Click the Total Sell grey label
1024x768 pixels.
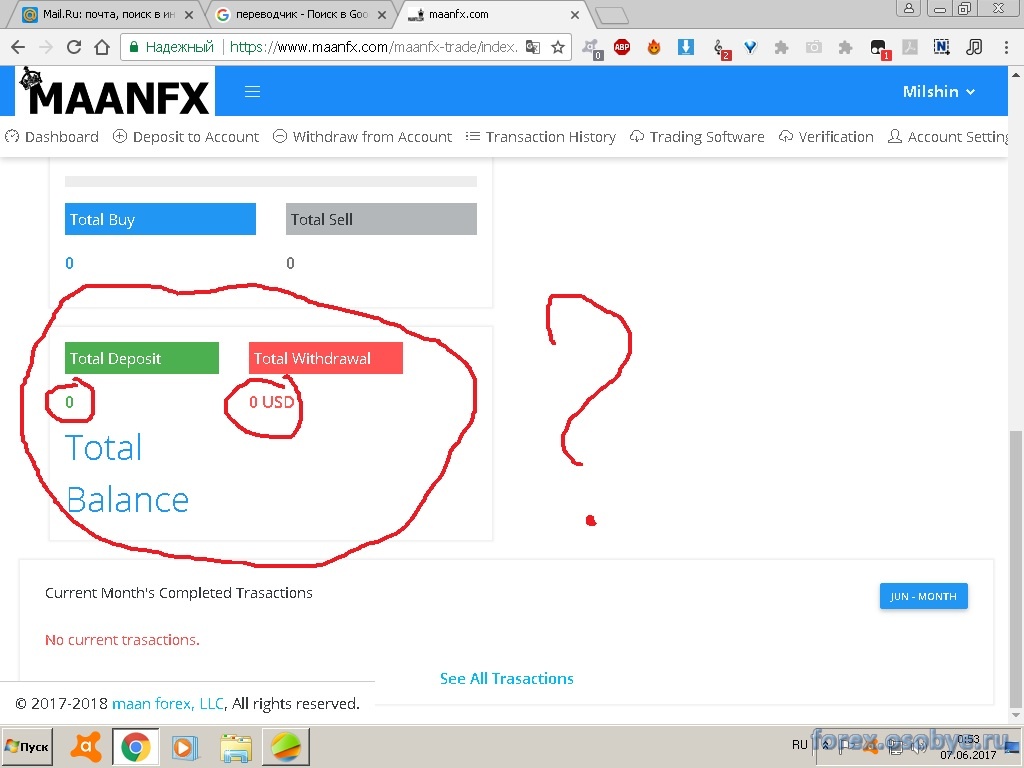pos(381,219)
